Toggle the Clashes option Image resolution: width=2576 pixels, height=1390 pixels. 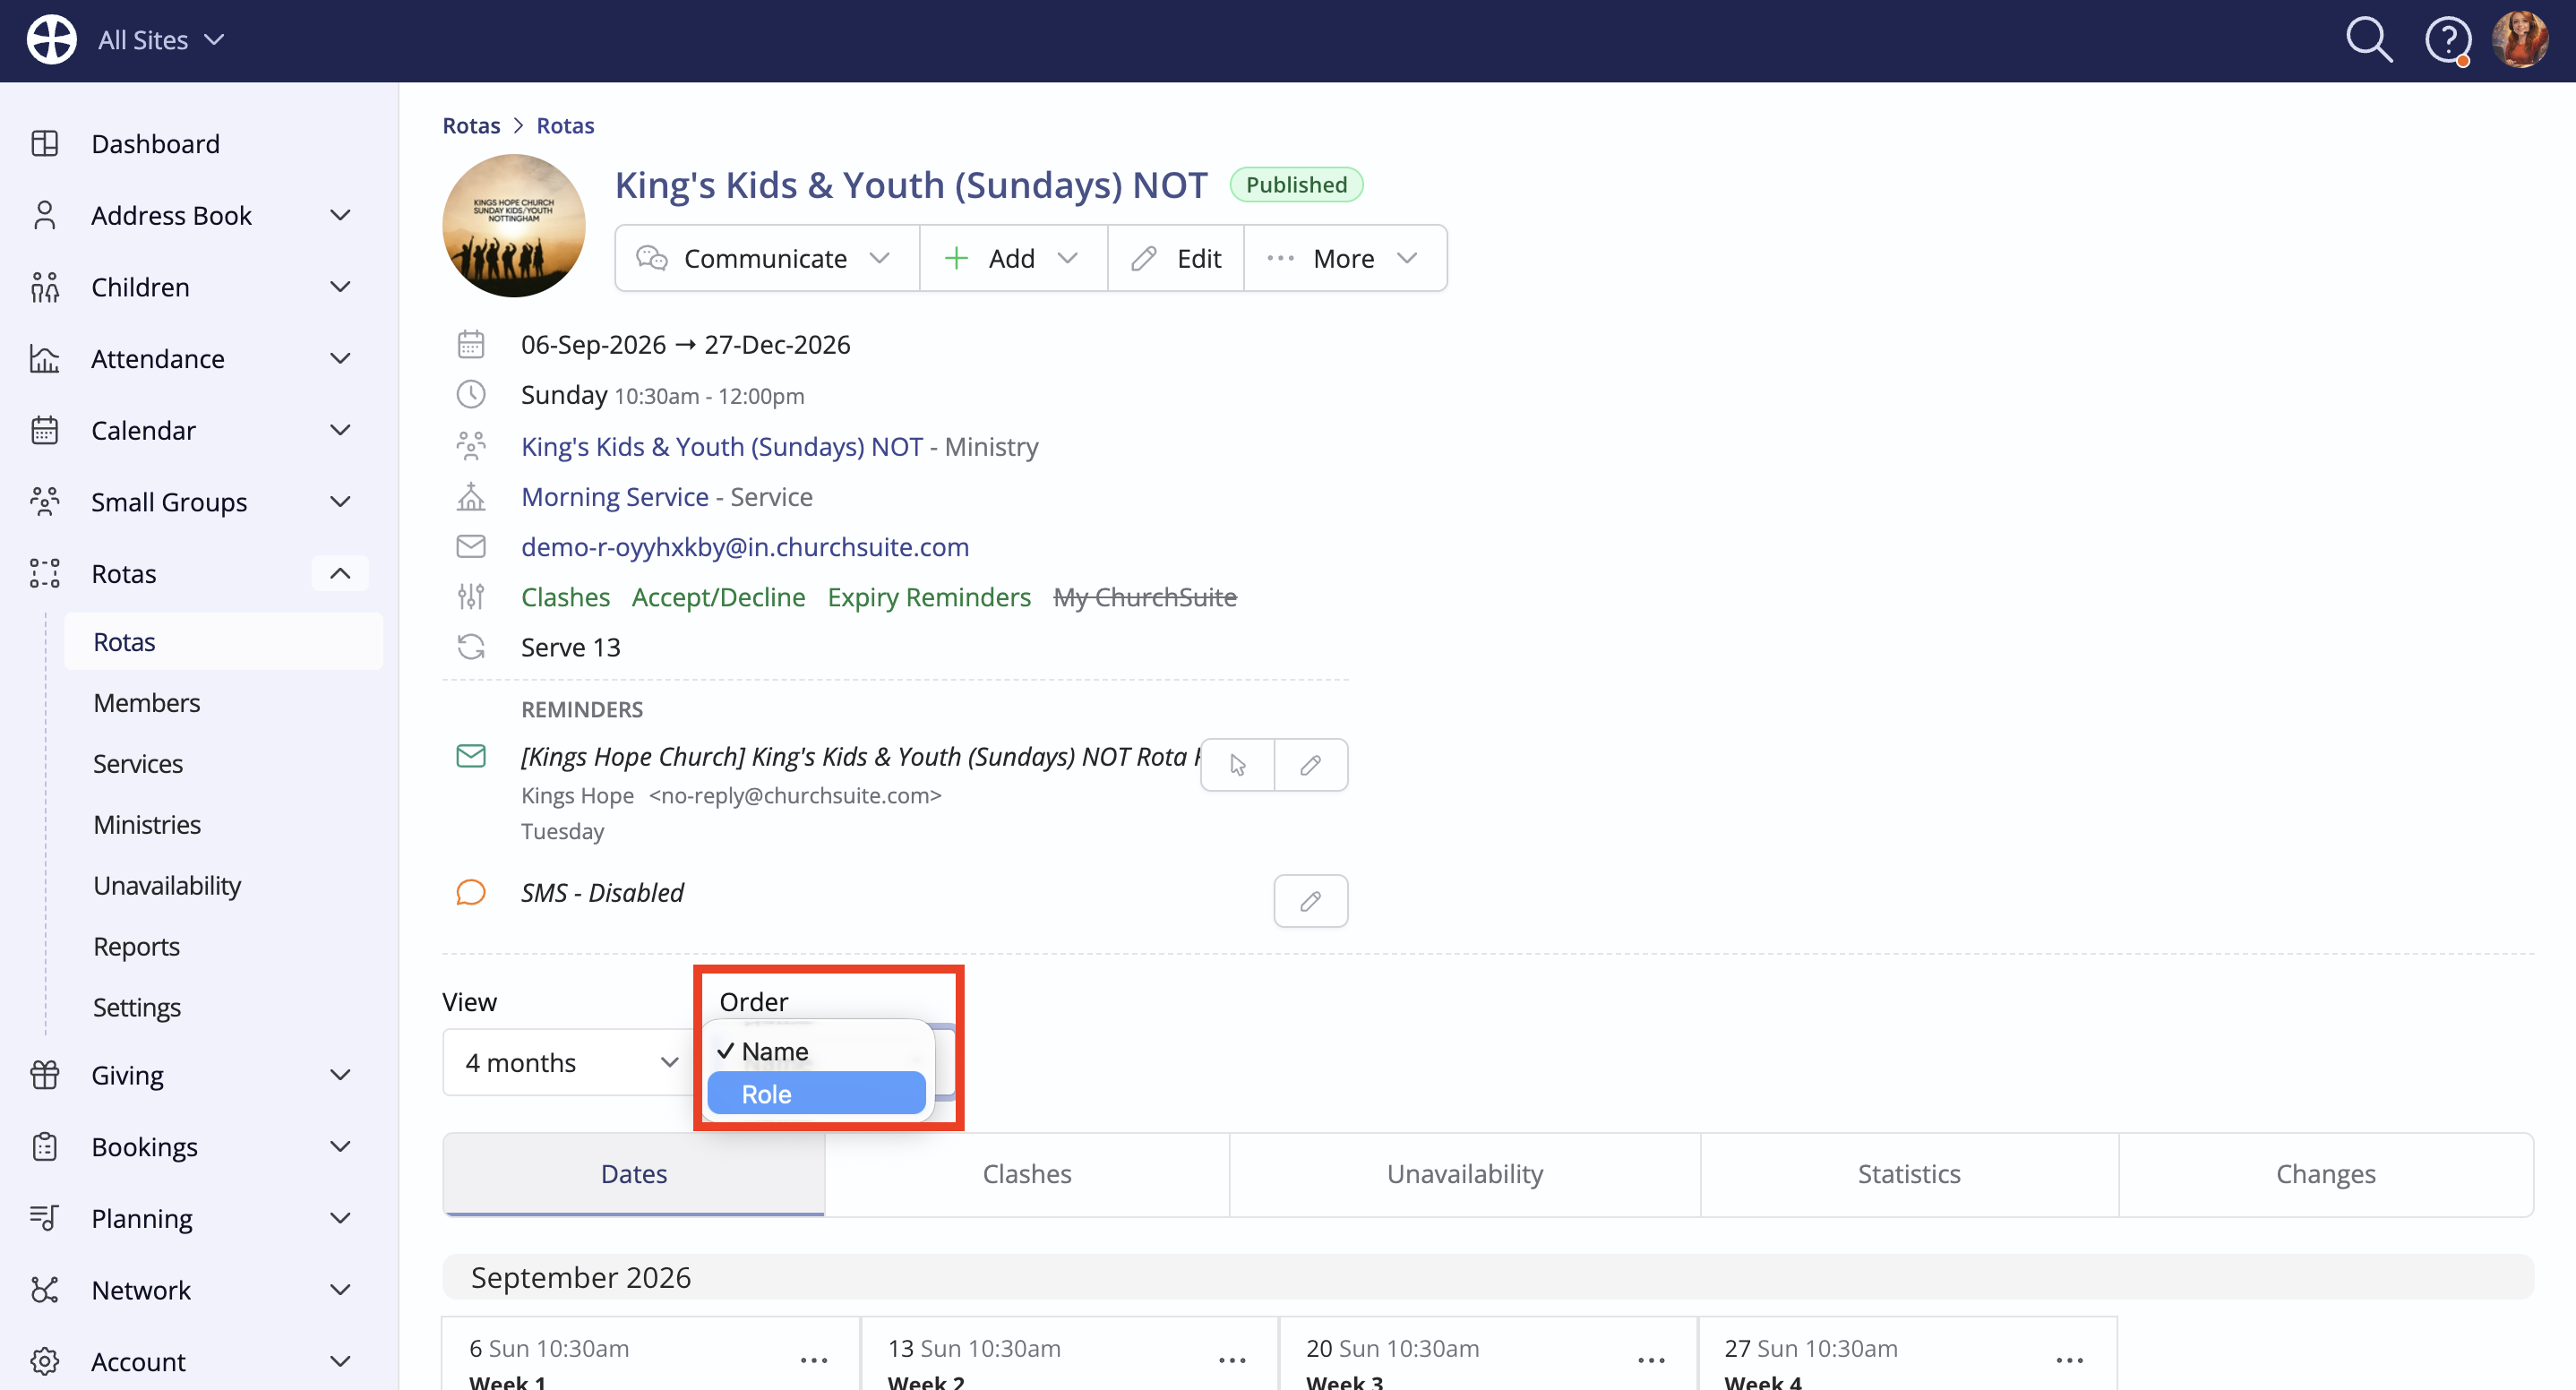[x=565, y=597]
